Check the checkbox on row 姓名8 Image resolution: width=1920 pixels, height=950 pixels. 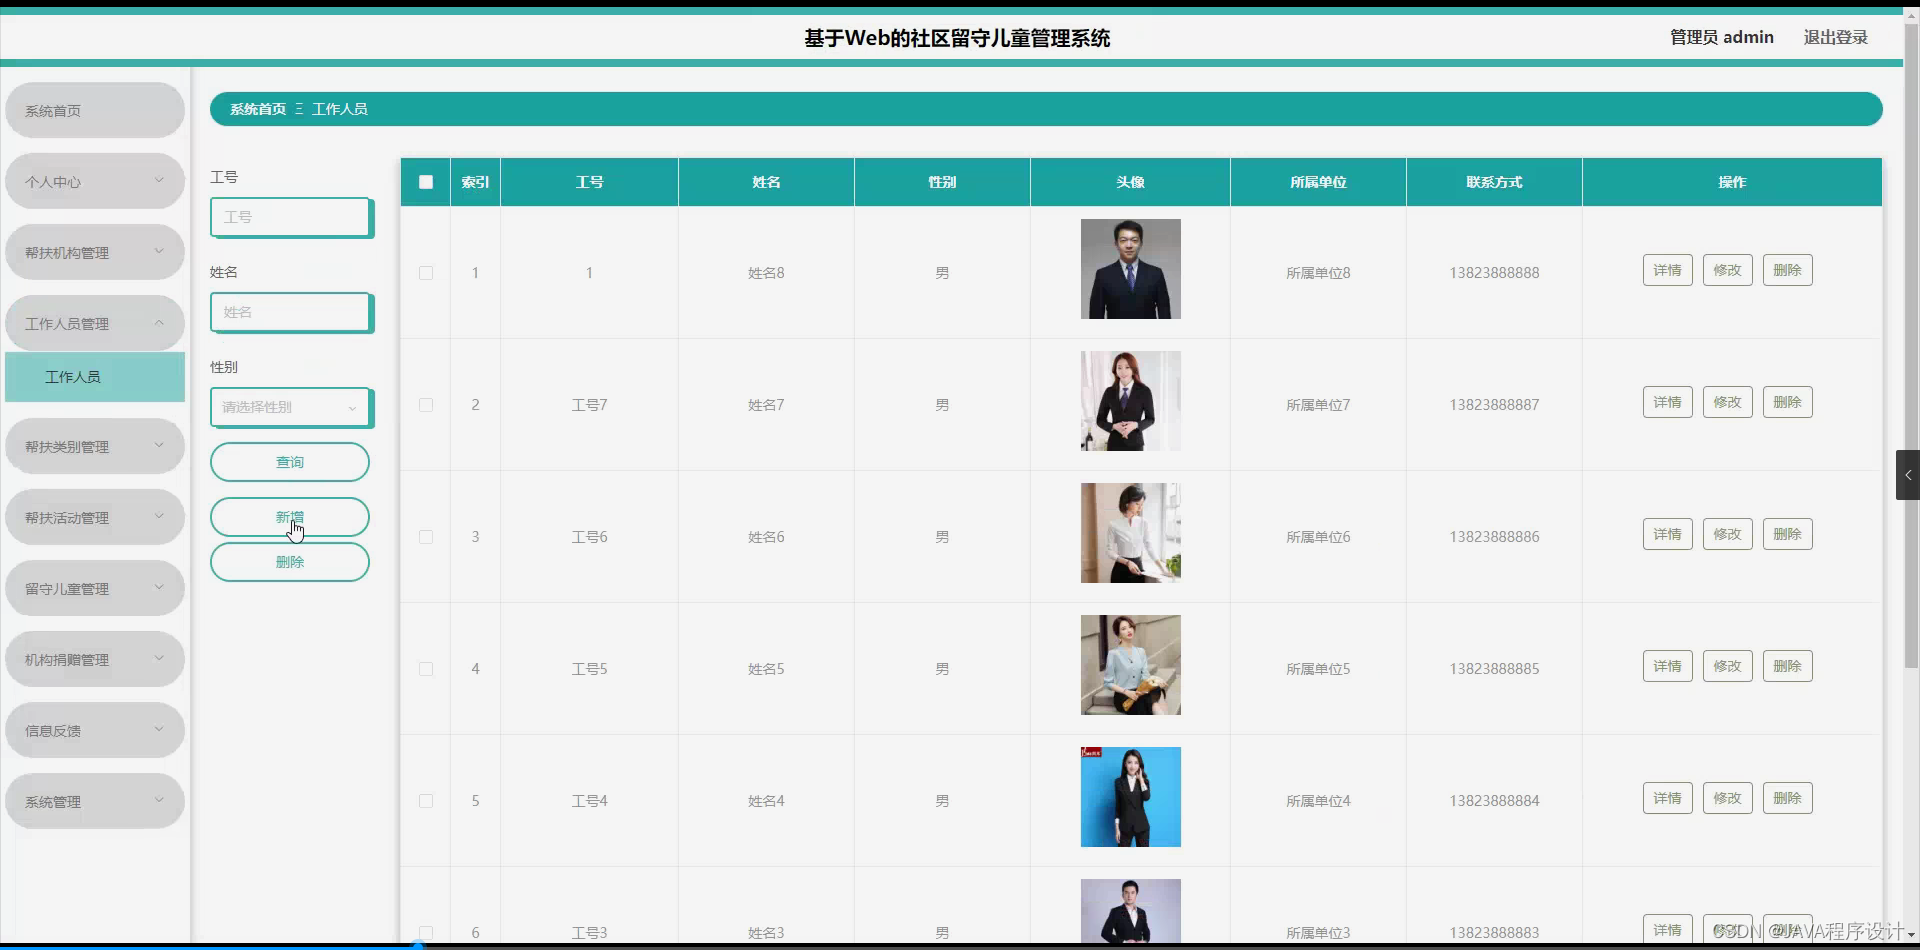426,273
